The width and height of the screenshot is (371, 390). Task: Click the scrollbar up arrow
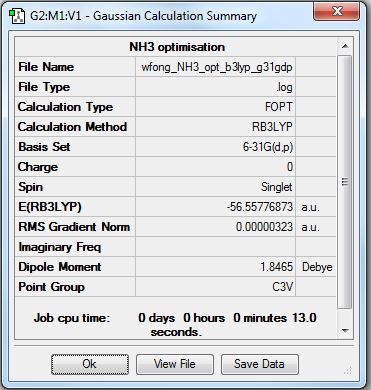coord(345,46)
